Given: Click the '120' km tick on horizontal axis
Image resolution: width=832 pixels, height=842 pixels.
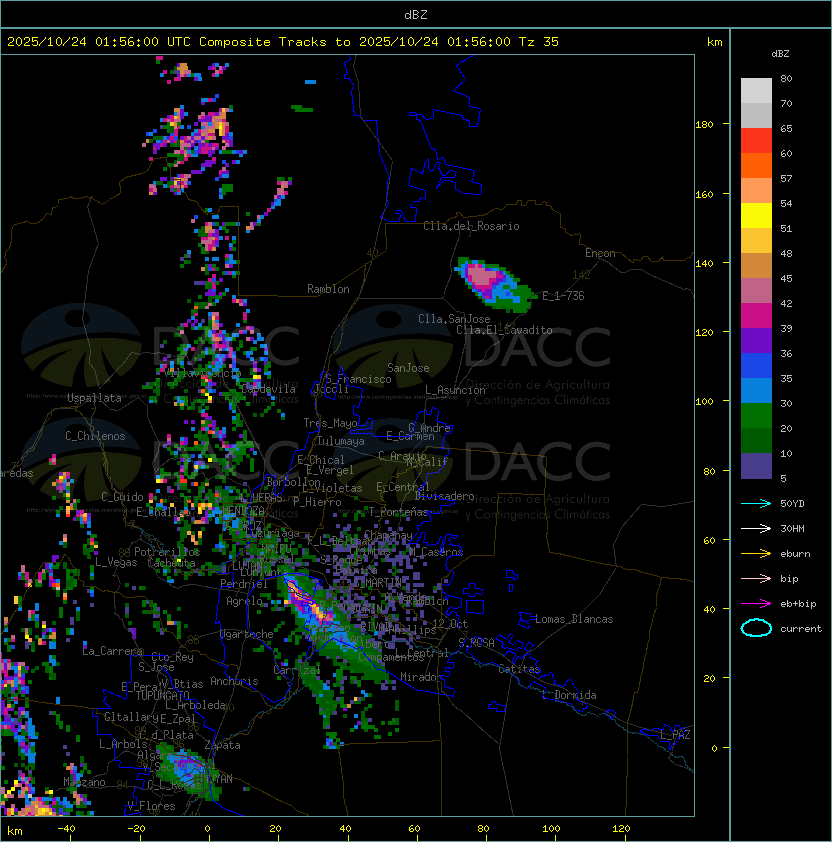Looking at the screenshot, I should tap(621, 829).
